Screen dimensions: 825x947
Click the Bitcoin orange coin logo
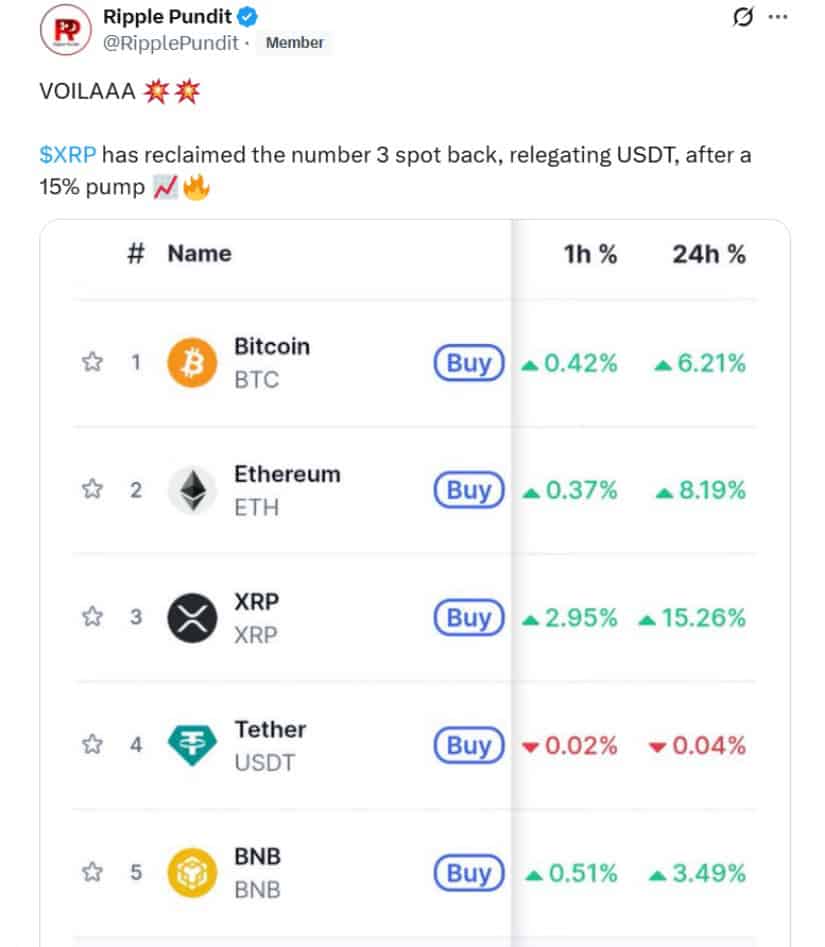(x=192, y=362)
